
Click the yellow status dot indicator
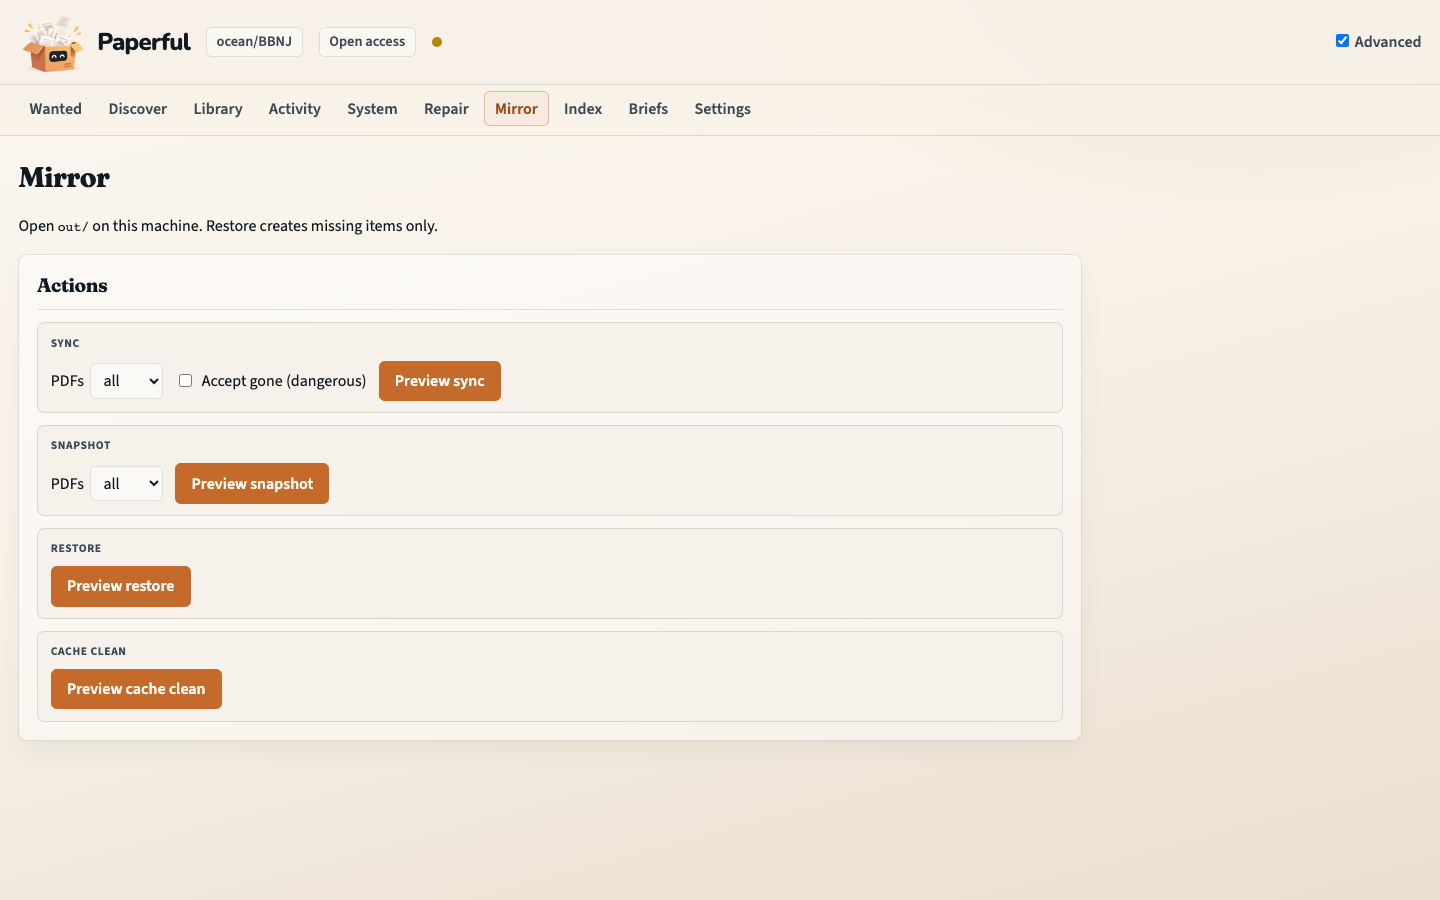pos(437,42)
